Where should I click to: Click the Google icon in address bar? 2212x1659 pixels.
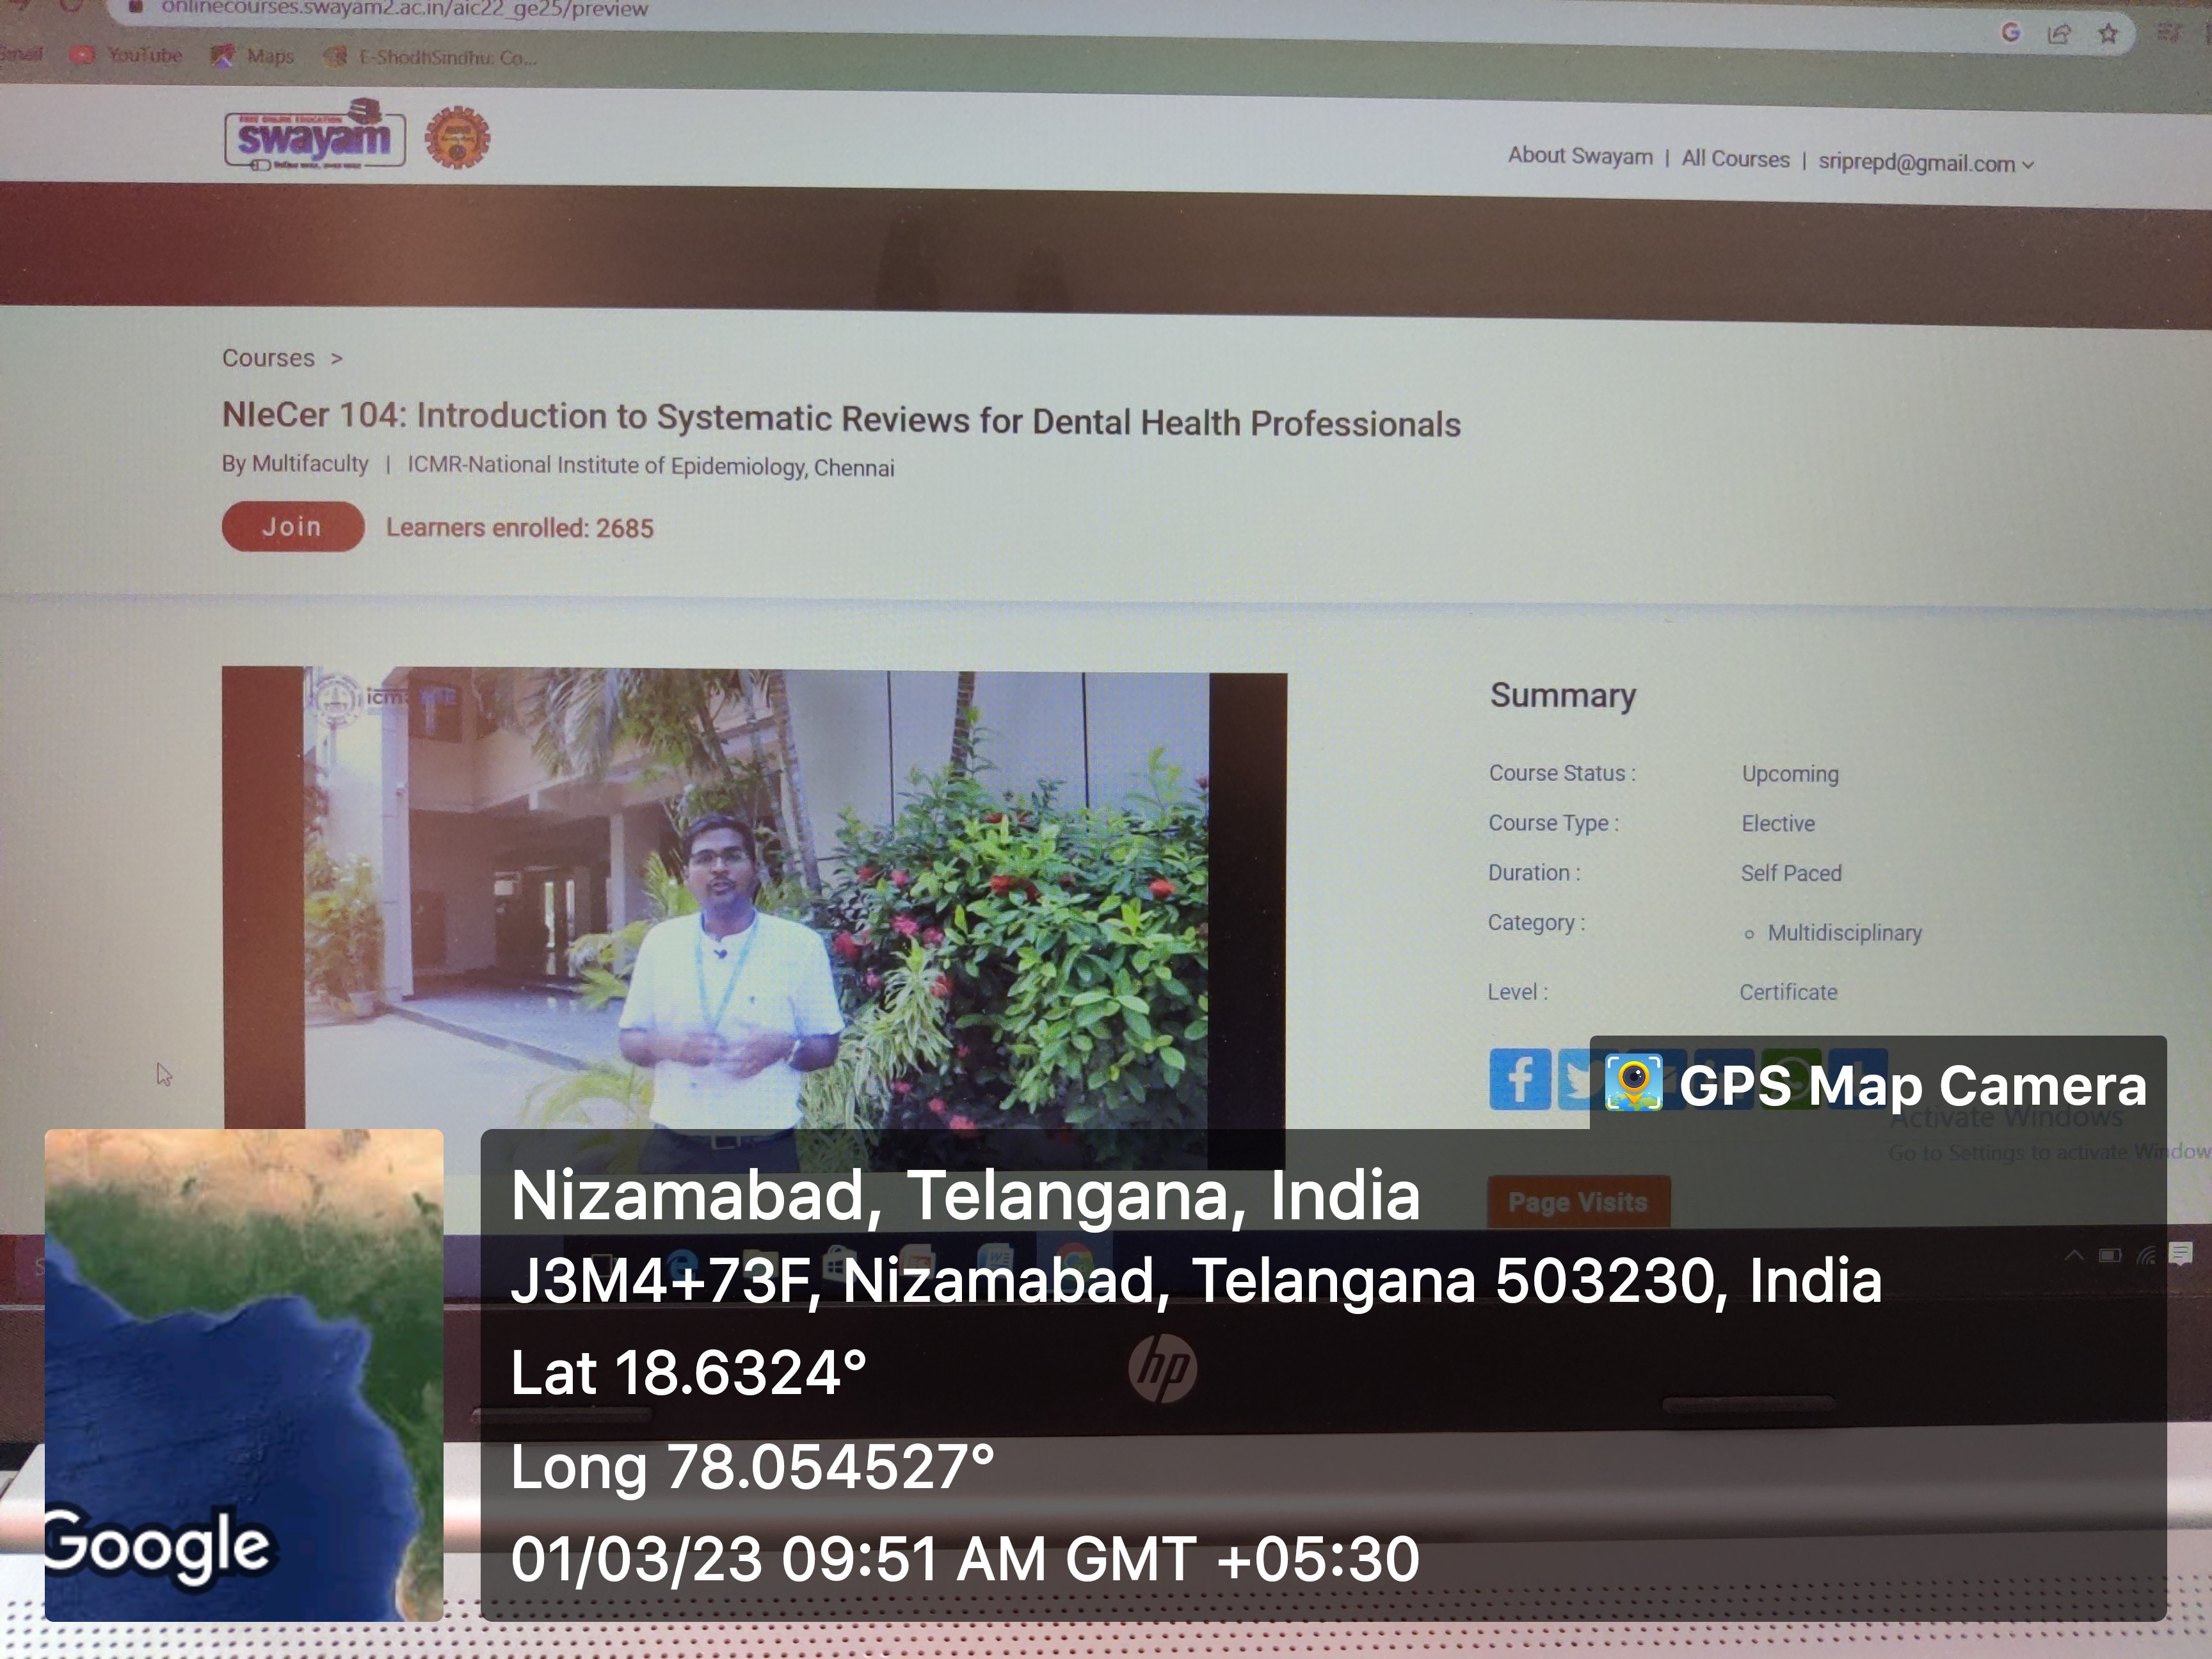tap(2011, 32)
